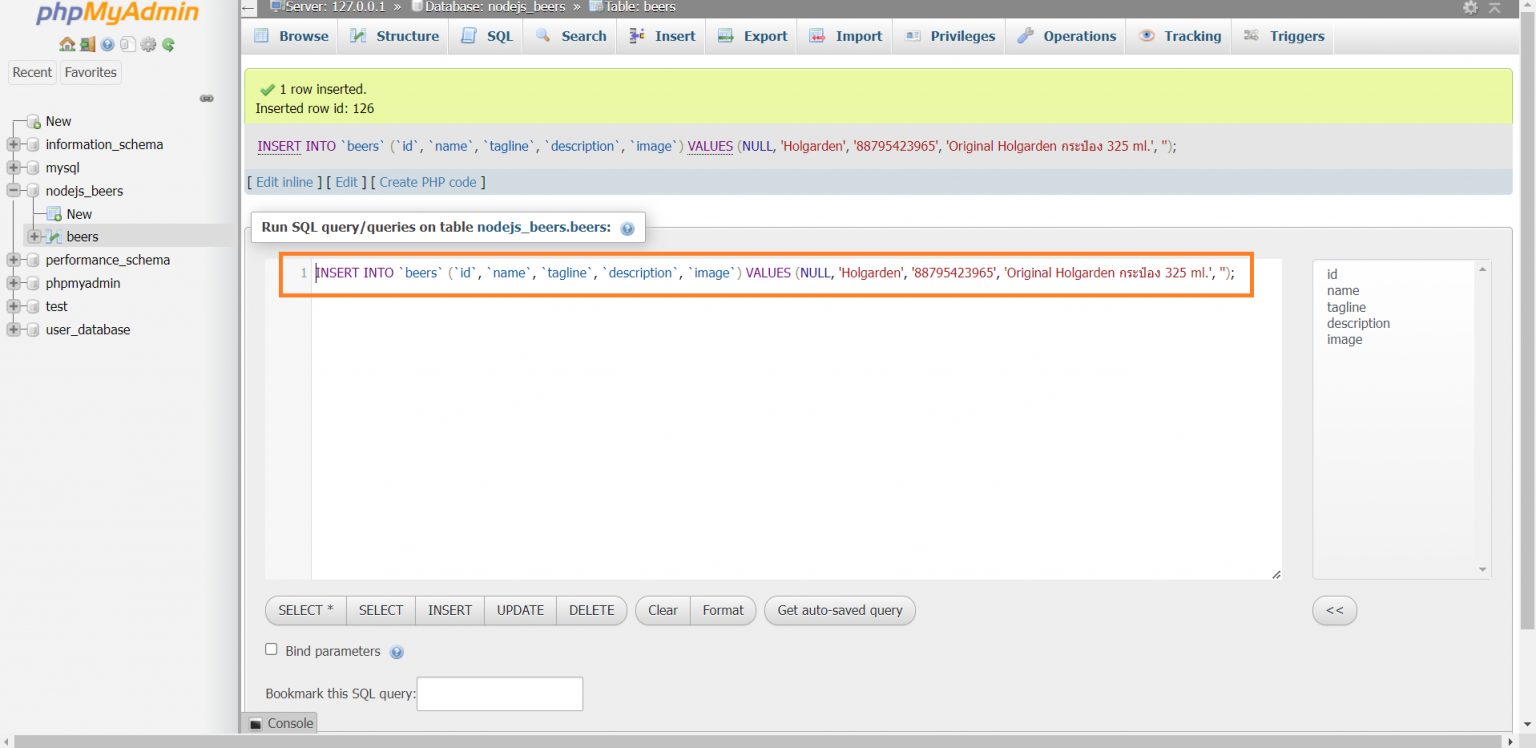The width and height of the screenshot is (1536, 748).
Task: Log out using the exit door icon
Action: (x=87, y=44)
